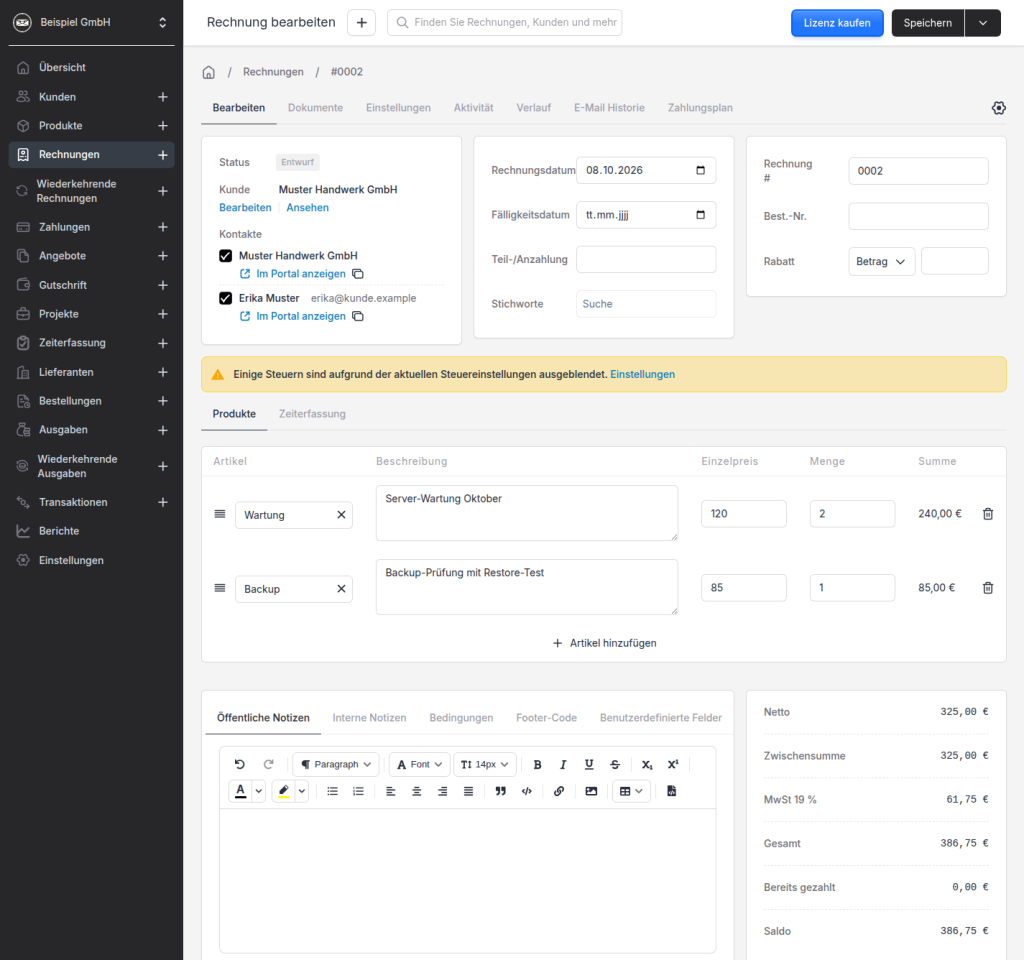
Task: Open the Font family dropdown
Action: tap(419, 764)
